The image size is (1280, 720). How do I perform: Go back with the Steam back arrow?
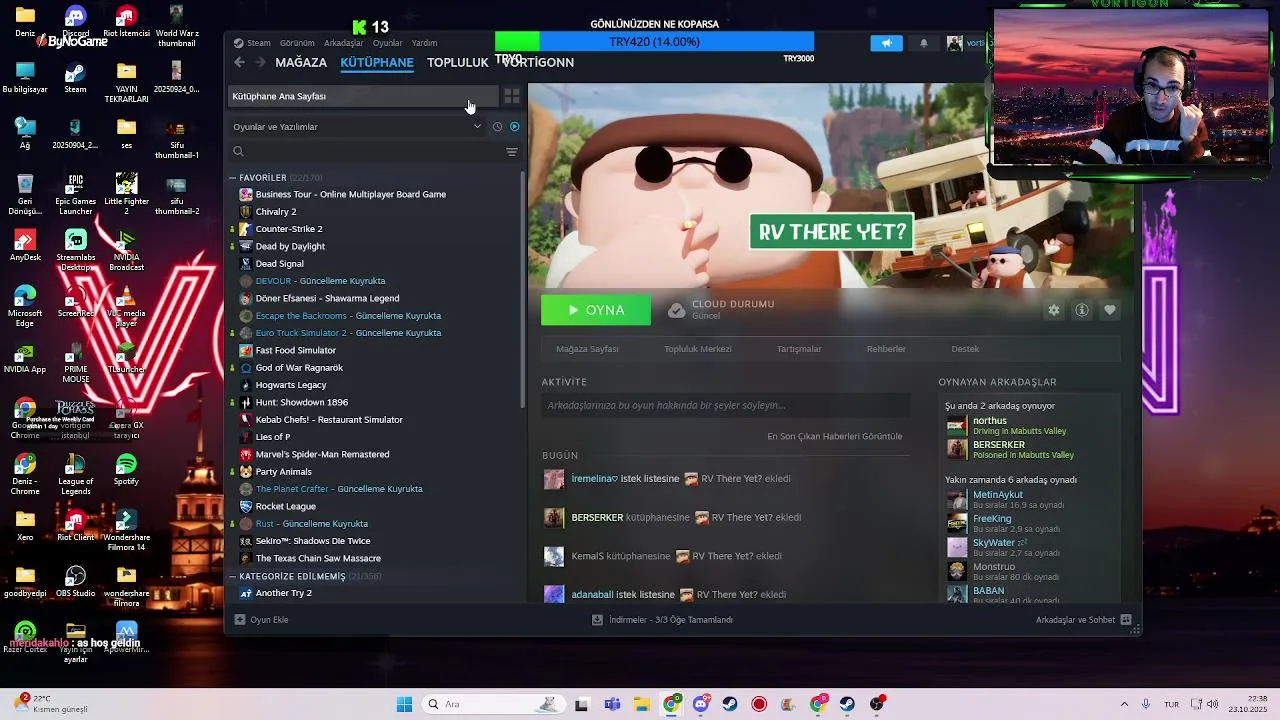pyautogui.click(x=239, y=62)
